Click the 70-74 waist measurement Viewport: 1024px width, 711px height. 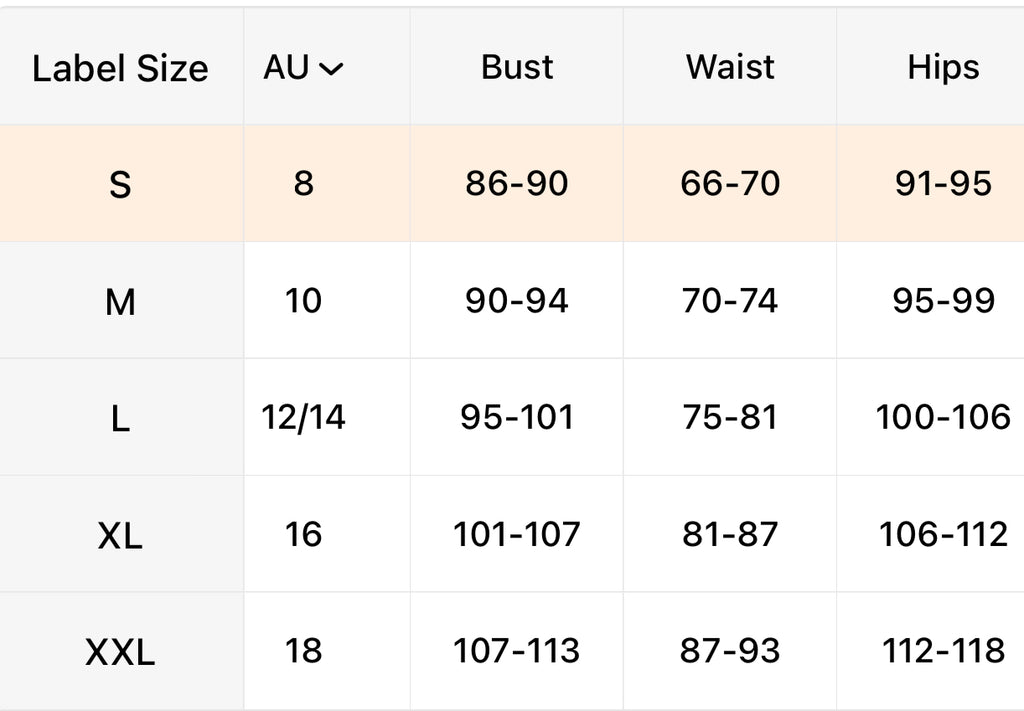(x=730, y=300)
